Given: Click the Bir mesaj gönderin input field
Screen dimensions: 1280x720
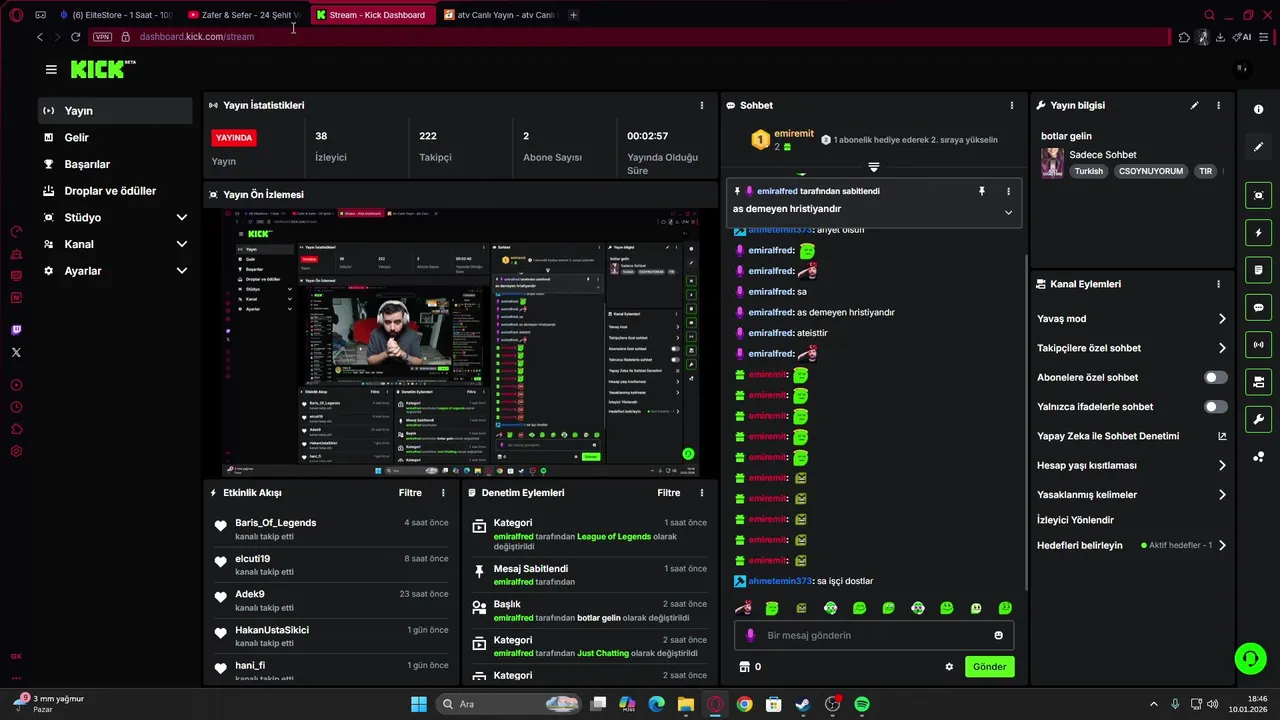Looking at the screenshot, I should [875, 636].
